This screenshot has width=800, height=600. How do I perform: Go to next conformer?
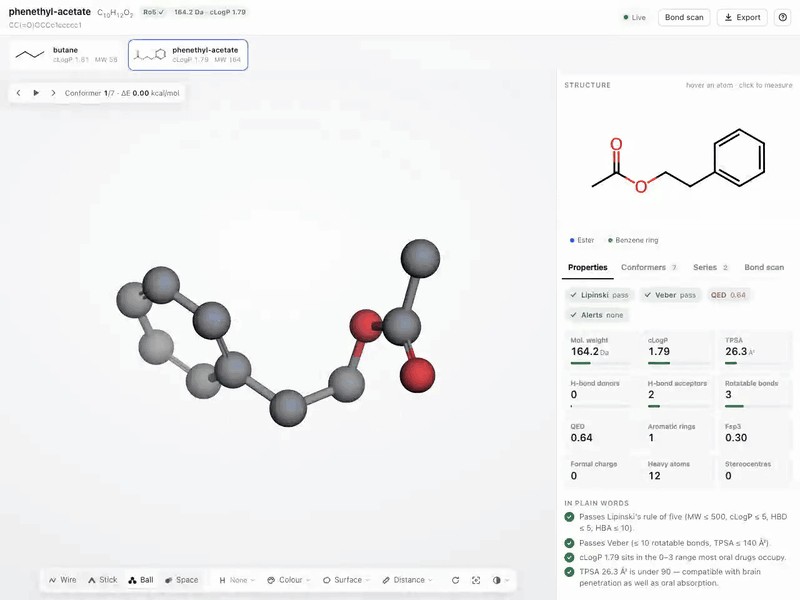coord(53,93)
